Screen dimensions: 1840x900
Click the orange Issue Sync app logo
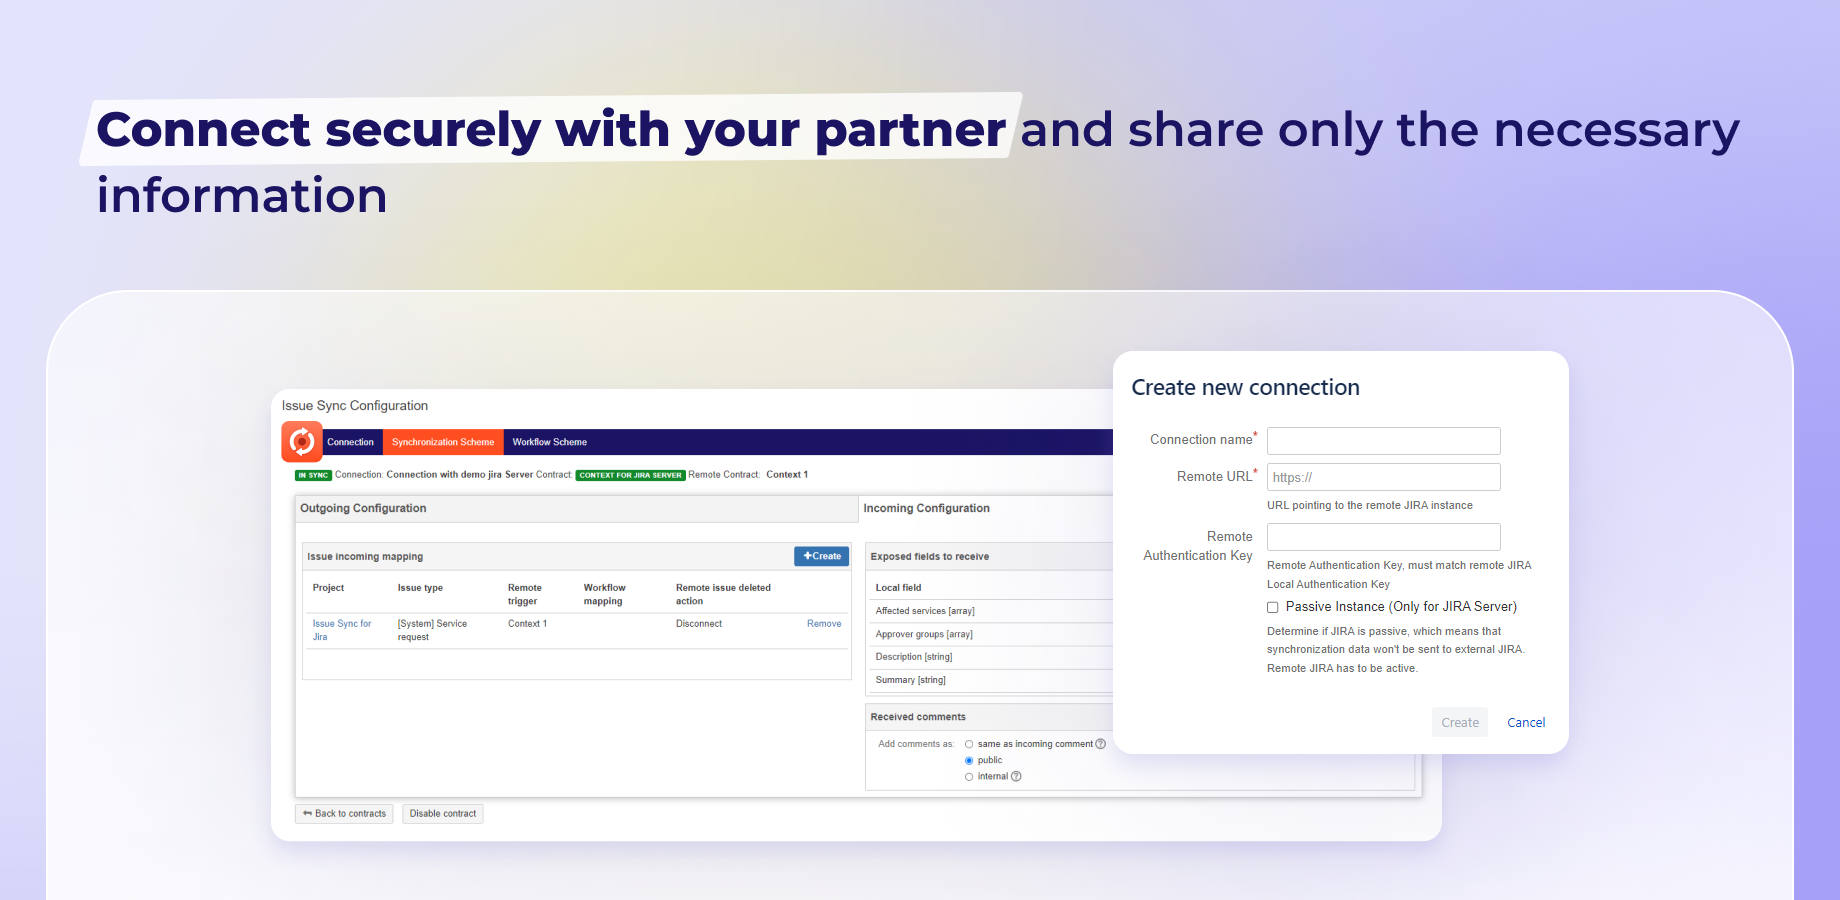pos(302,442)
